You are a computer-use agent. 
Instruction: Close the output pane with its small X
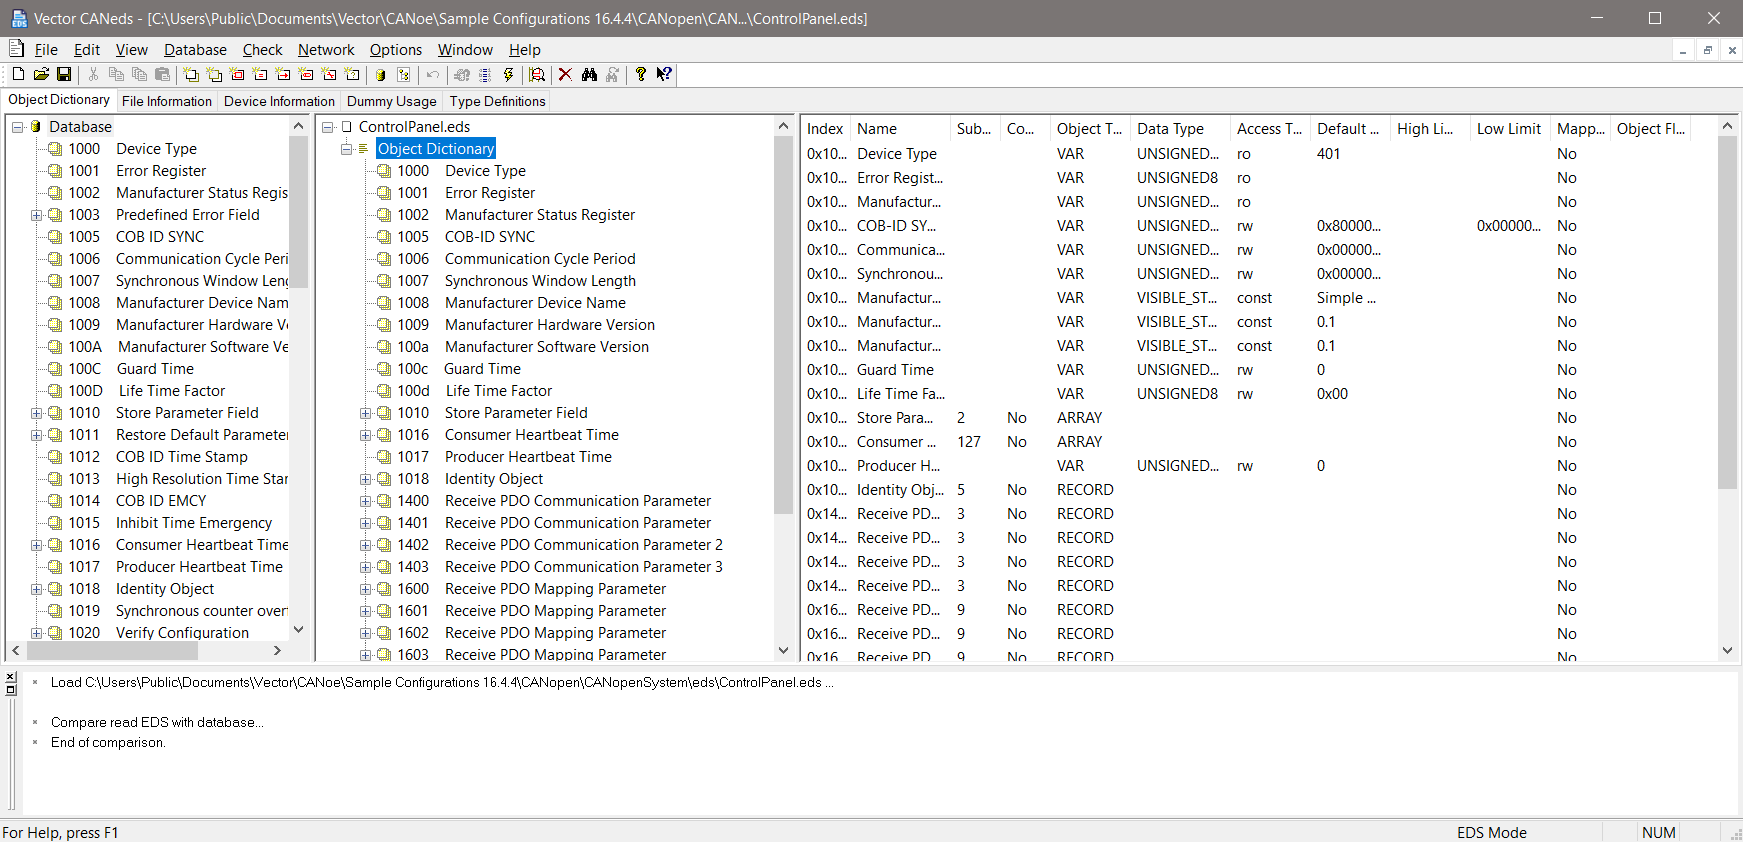(11, 677)
